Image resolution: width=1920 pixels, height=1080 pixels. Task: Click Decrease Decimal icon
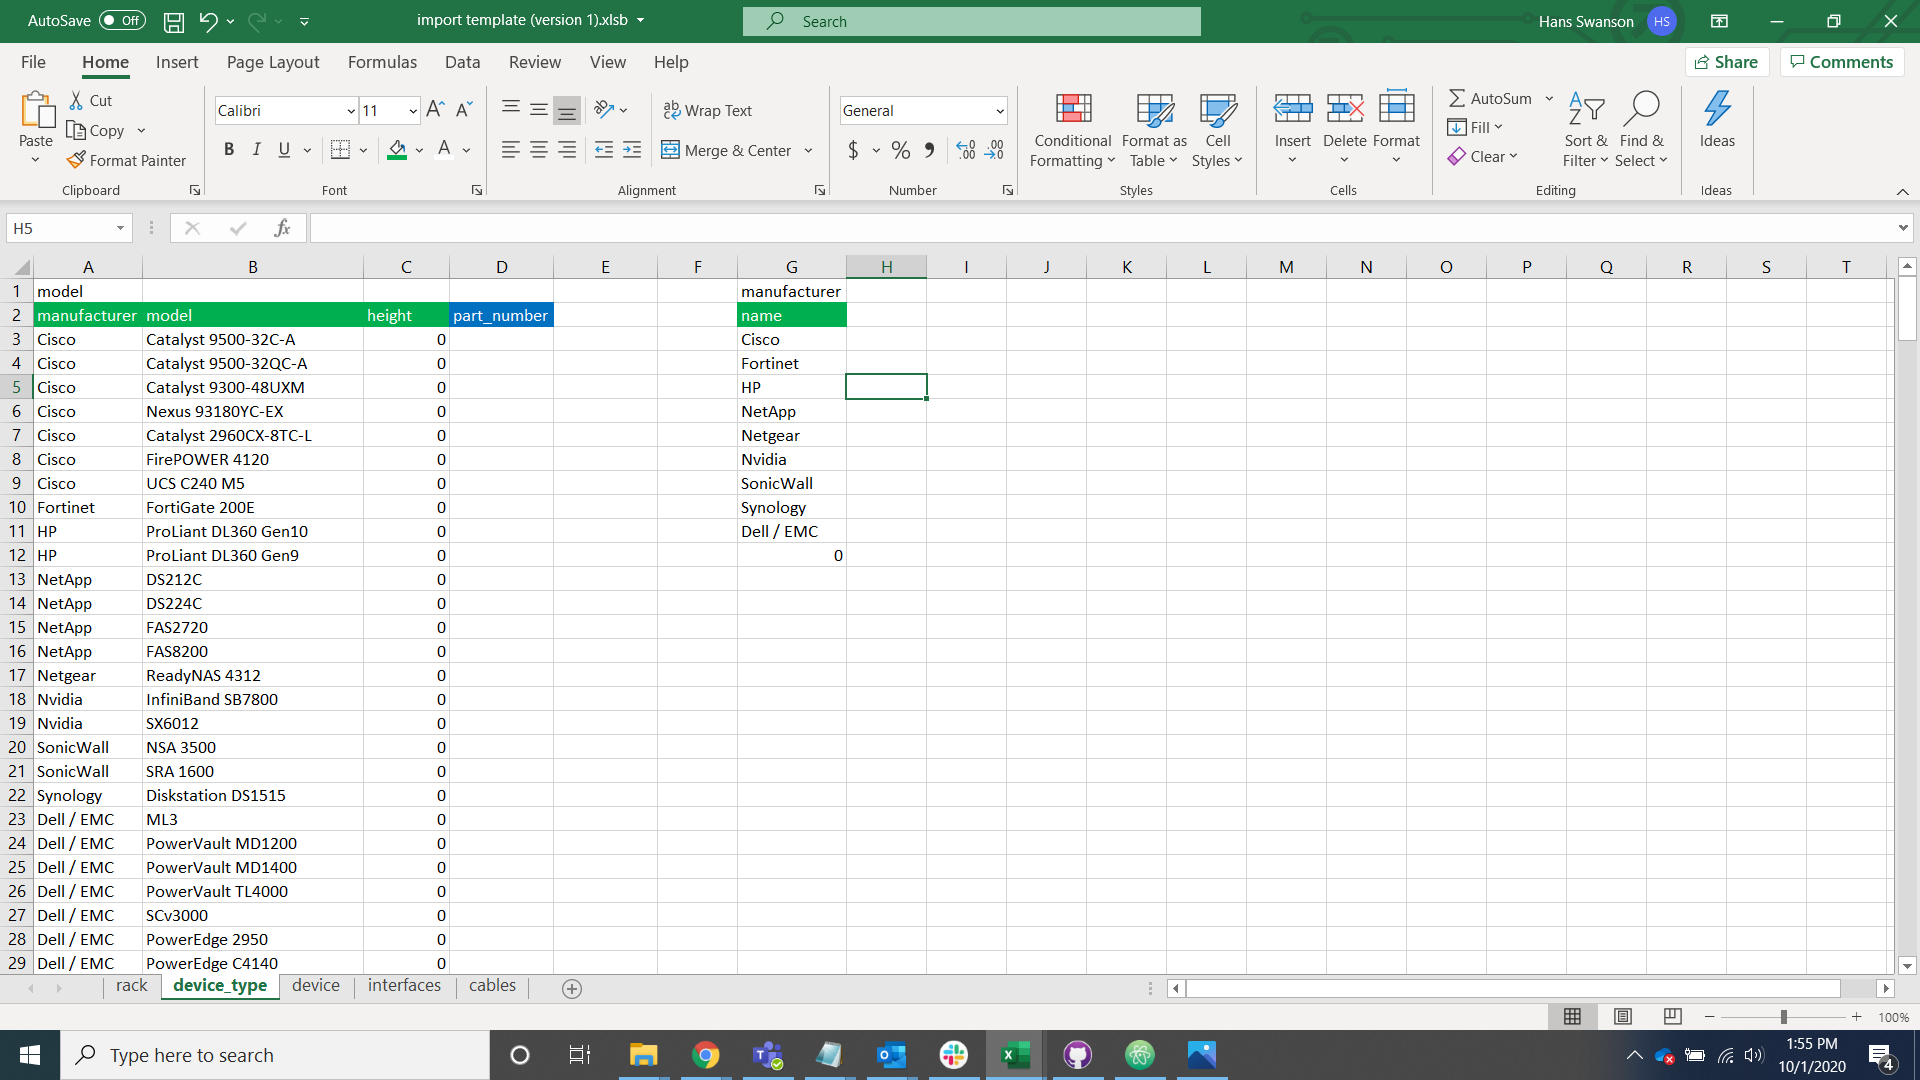pyautogui.click(x=994, y=150)
